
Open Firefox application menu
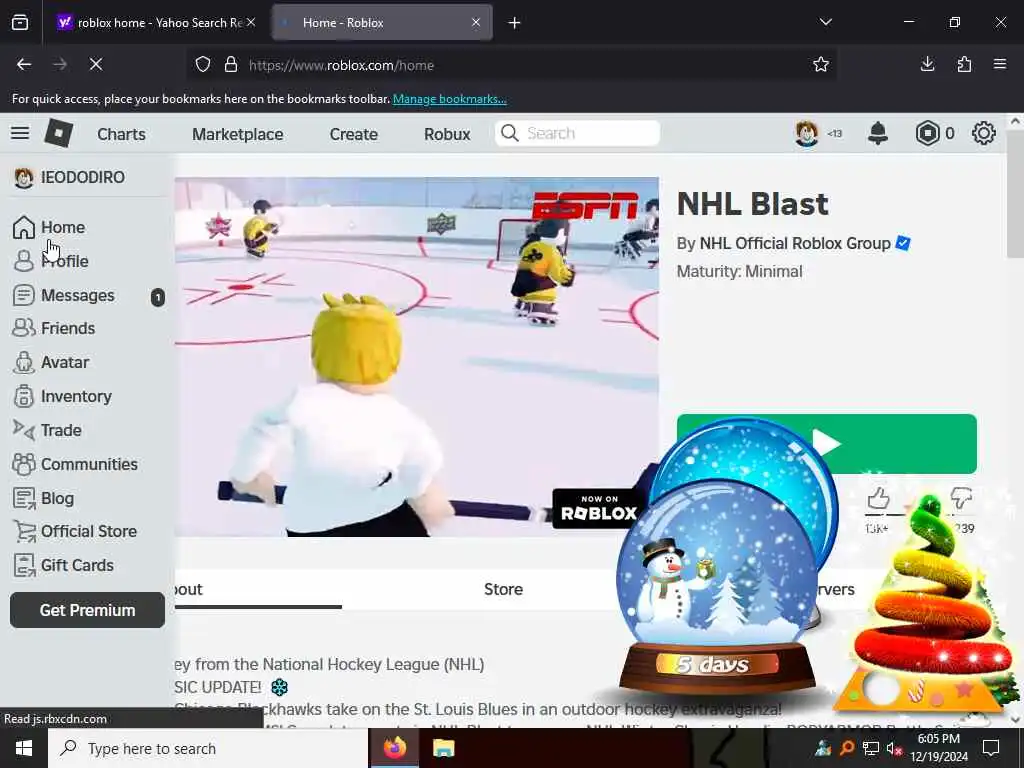click(1000, 65)
